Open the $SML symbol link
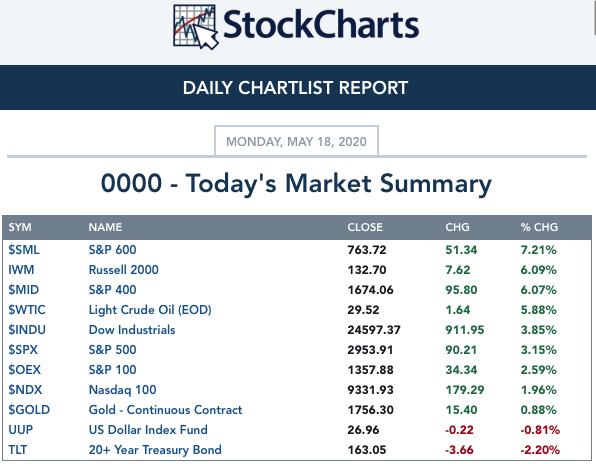 (x=24, y=250)
